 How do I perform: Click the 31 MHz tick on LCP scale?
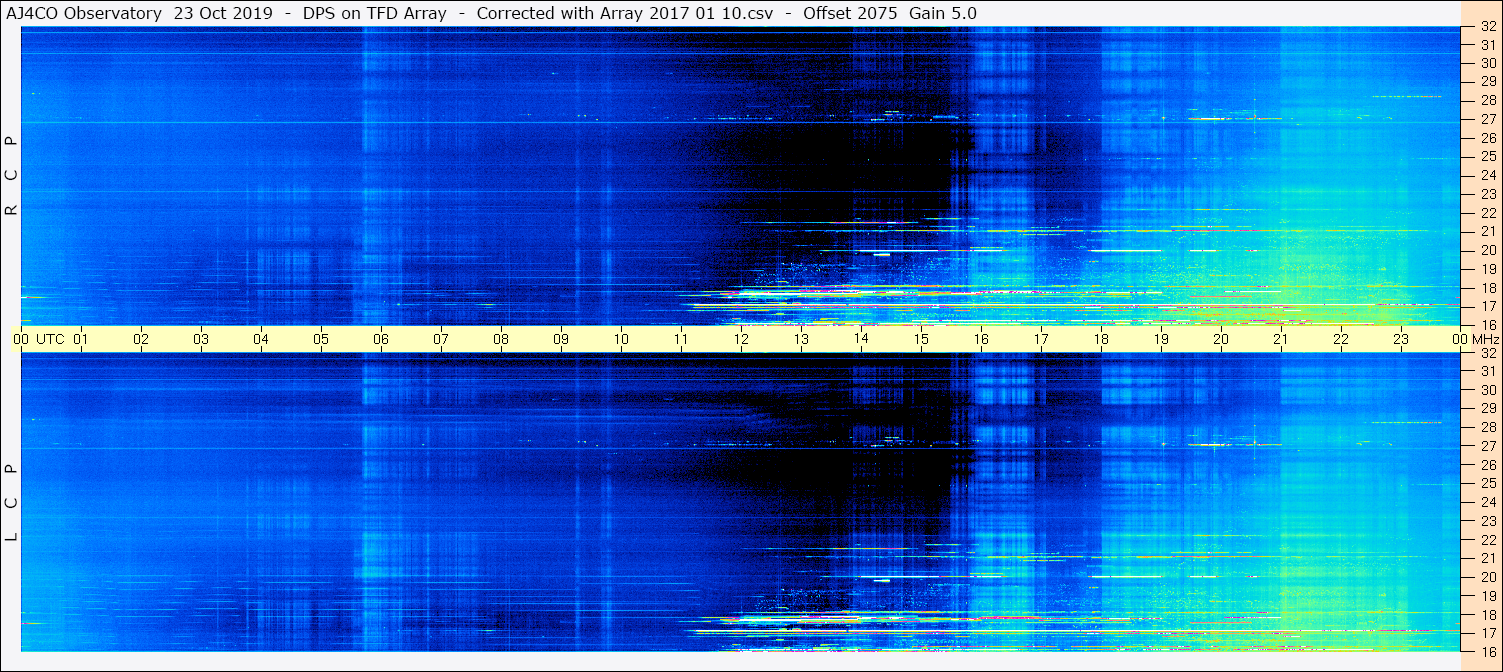tap(1488, 371)
